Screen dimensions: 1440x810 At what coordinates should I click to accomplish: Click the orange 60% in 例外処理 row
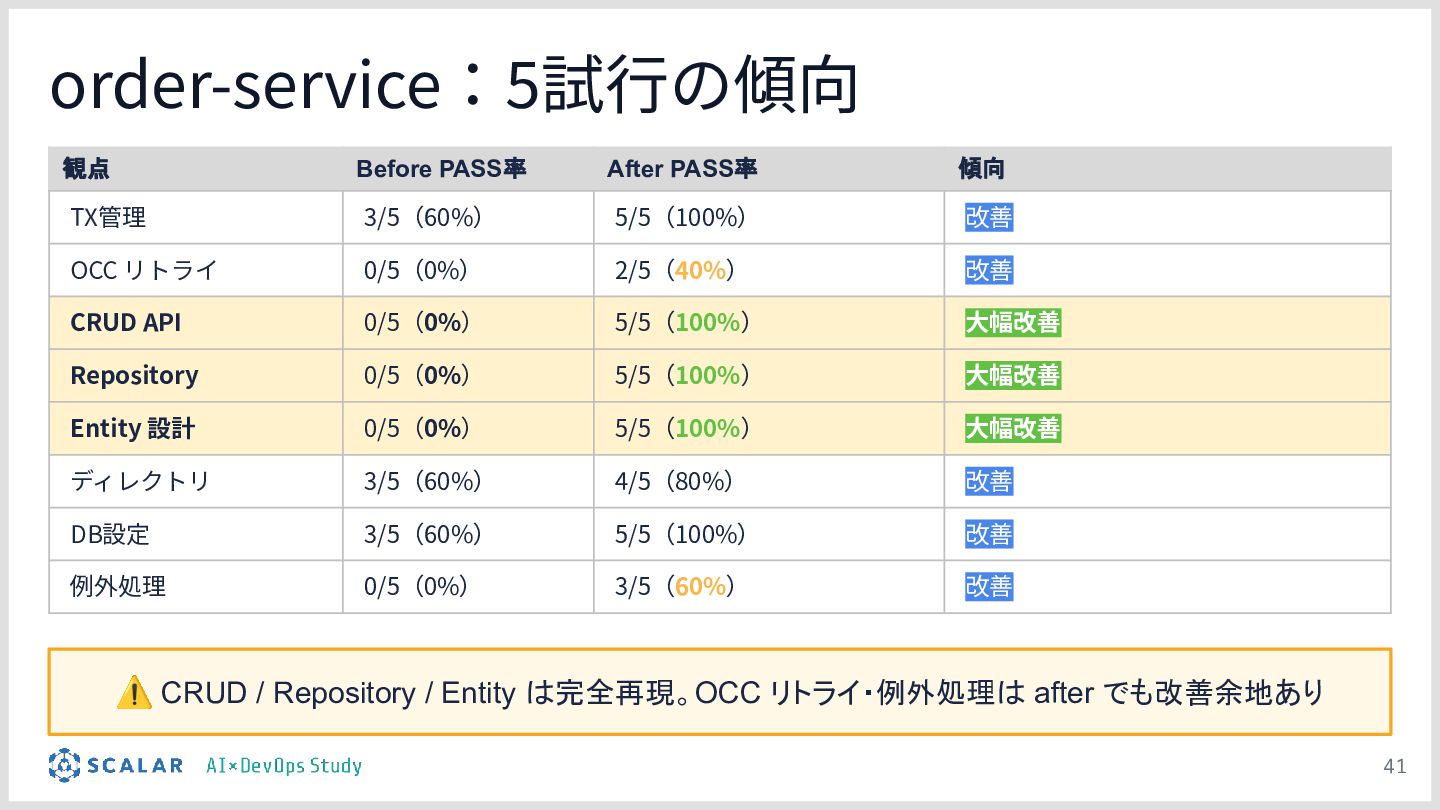tap(700, 586)
